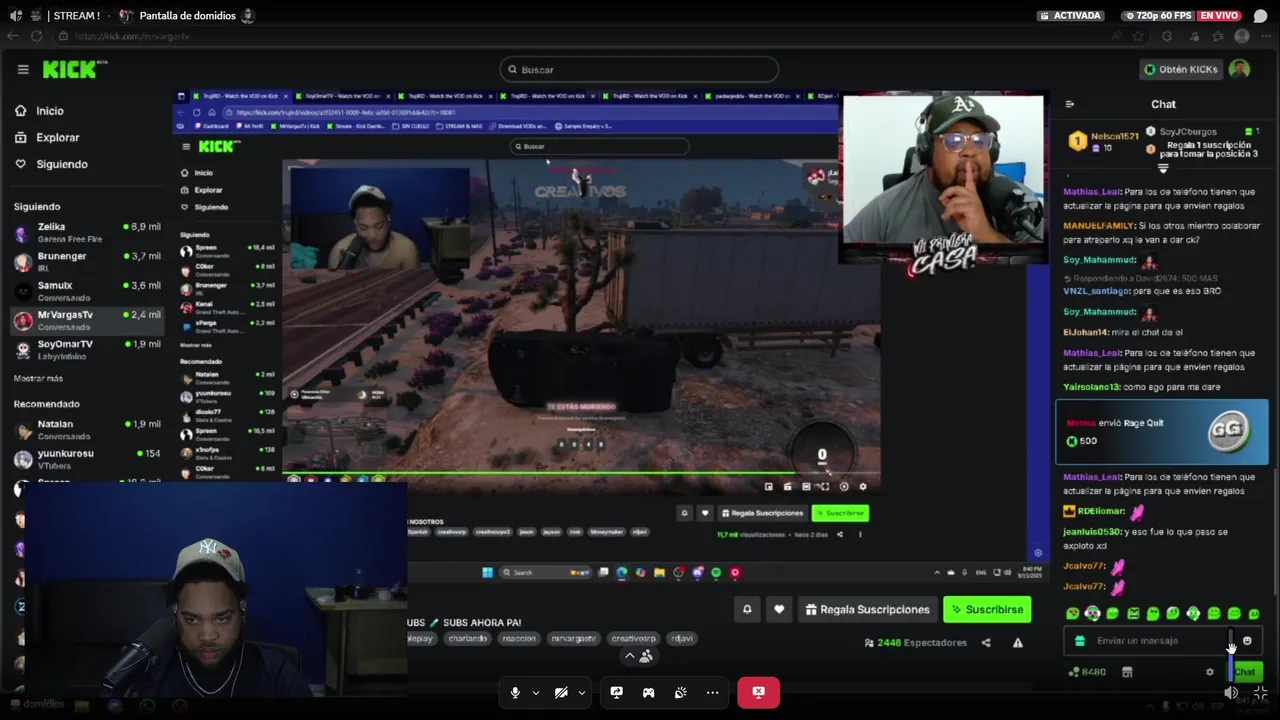Screen dimensions: 1280x720
Task: Click the heart follow button
Action: pos(779,609)
